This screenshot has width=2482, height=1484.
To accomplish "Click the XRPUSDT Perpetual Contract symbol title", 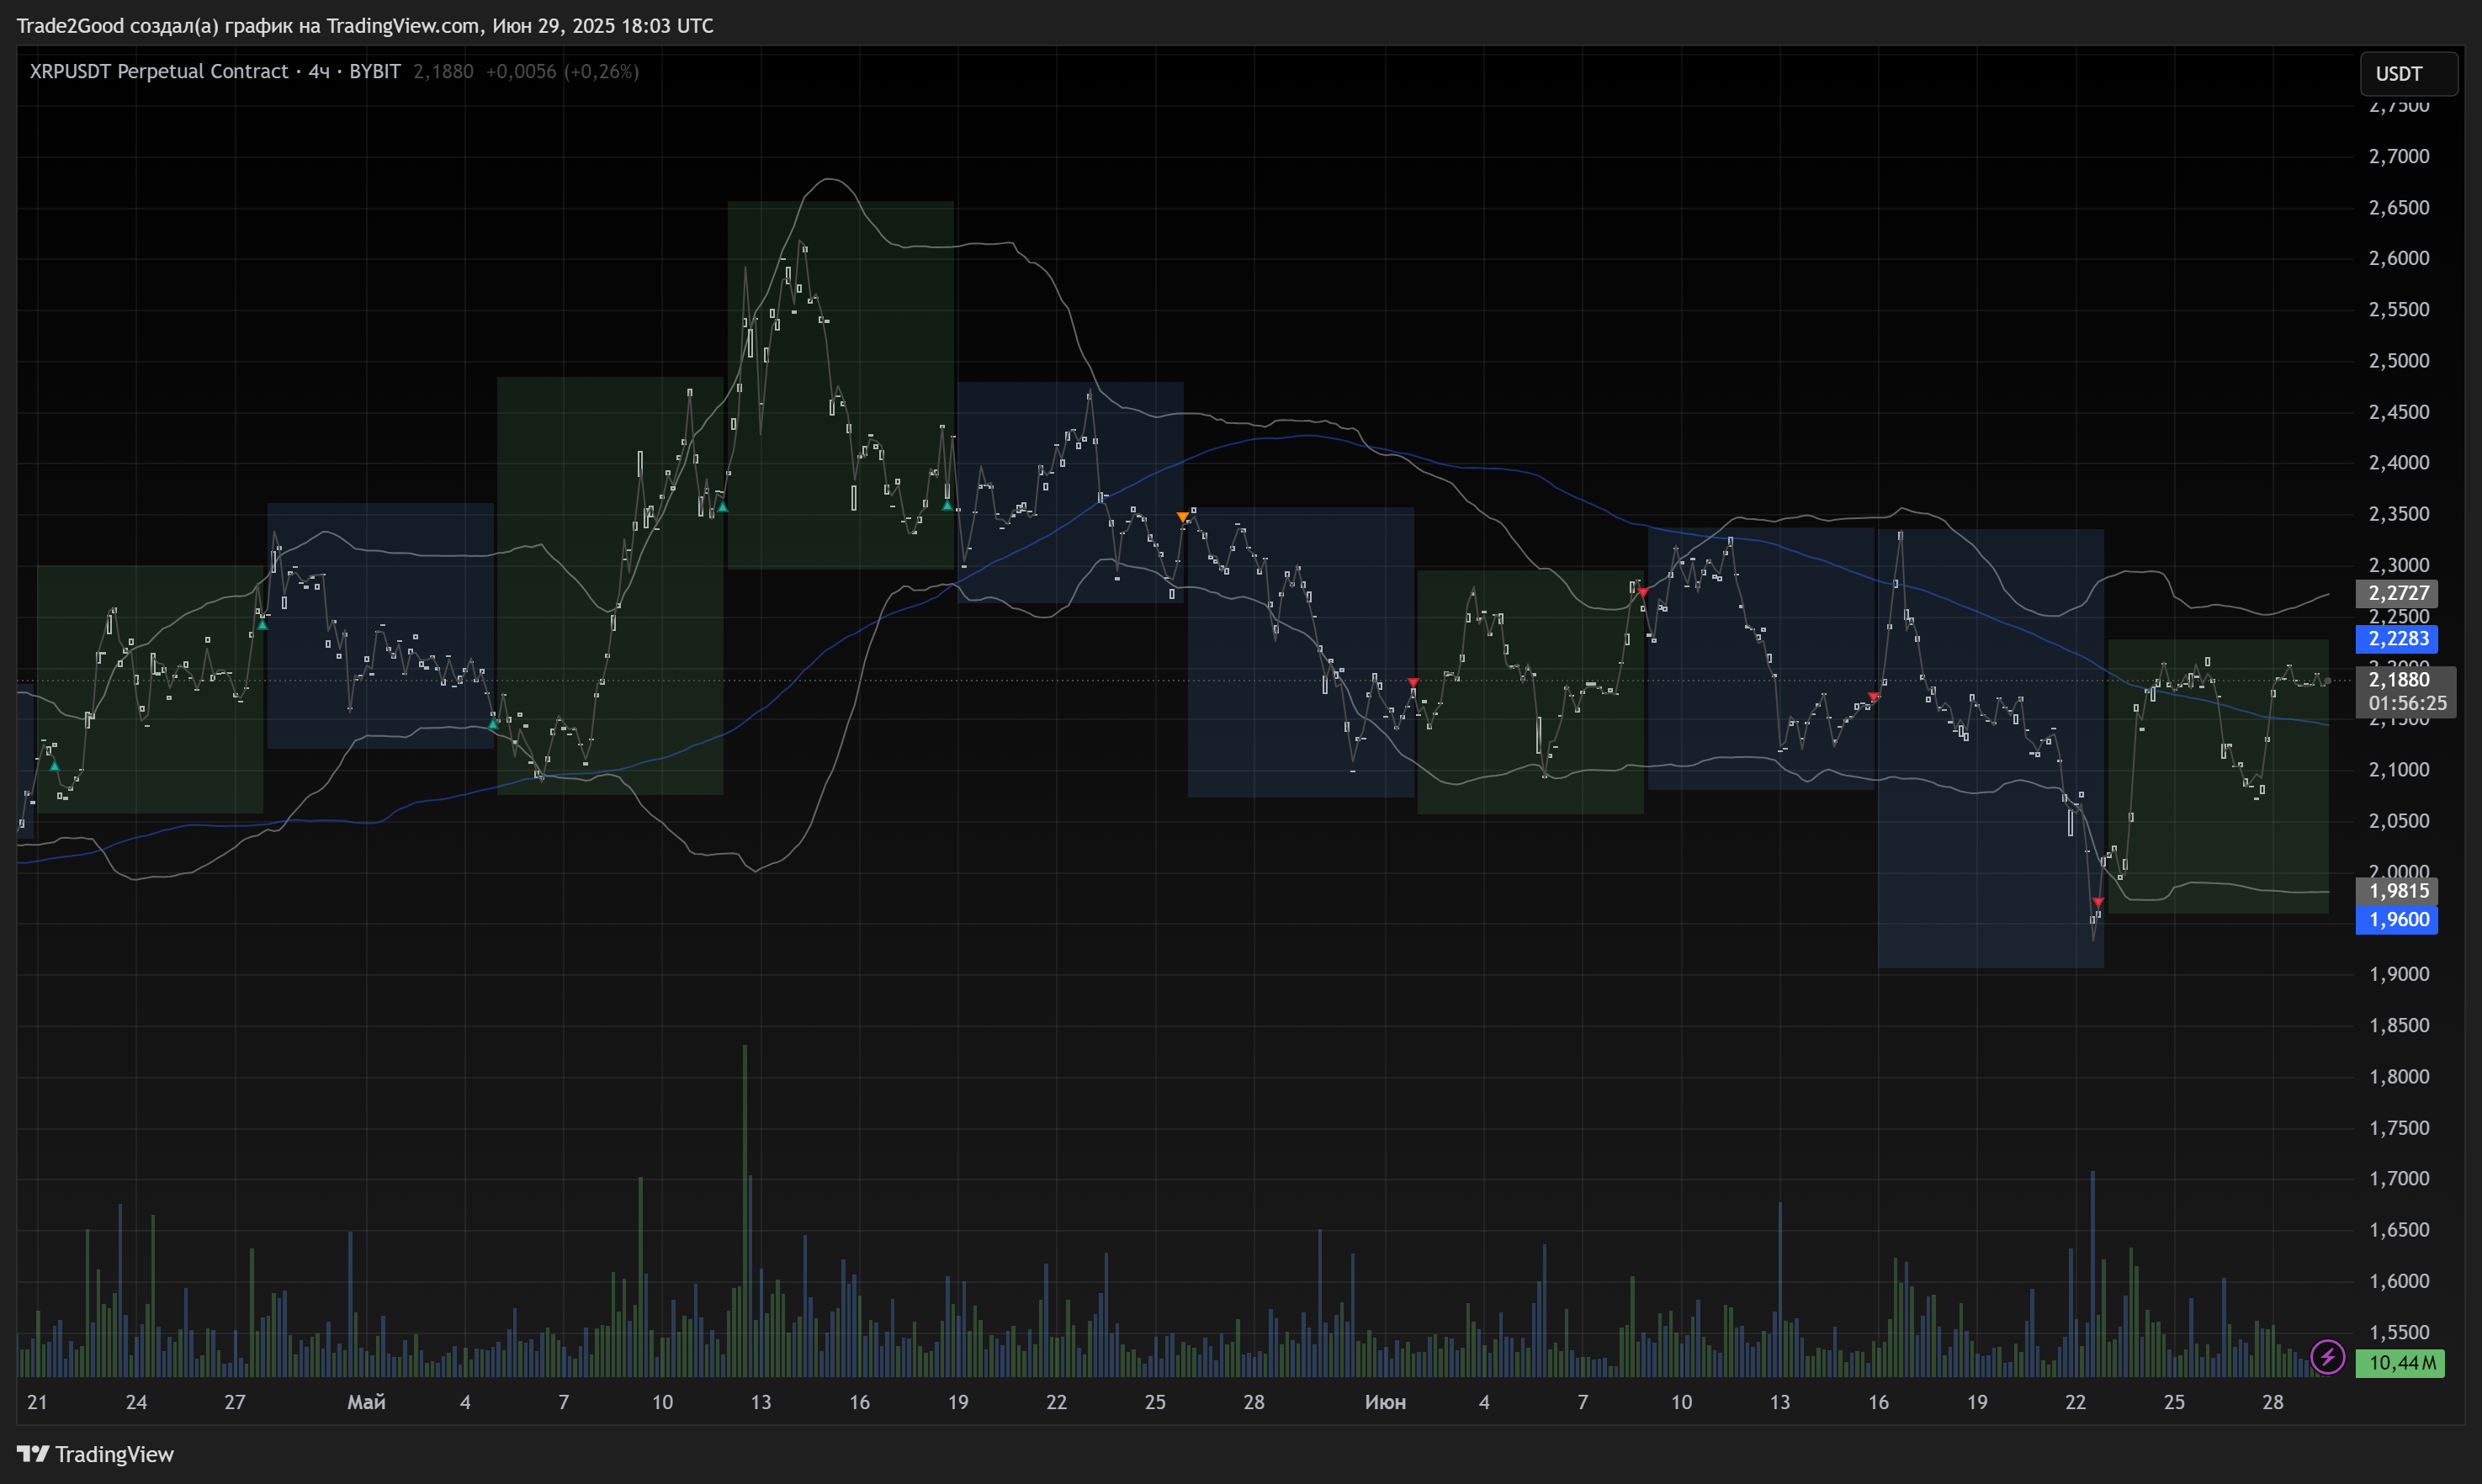I will 158,71.
